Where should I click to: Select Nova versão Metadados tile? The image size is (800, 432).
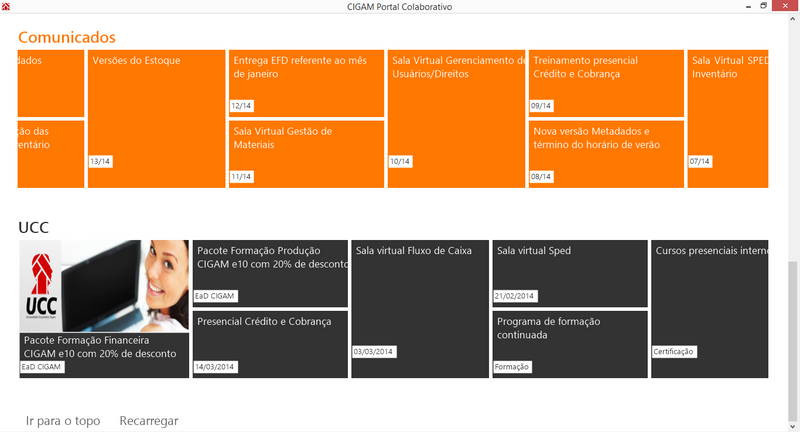pos(606,153)
